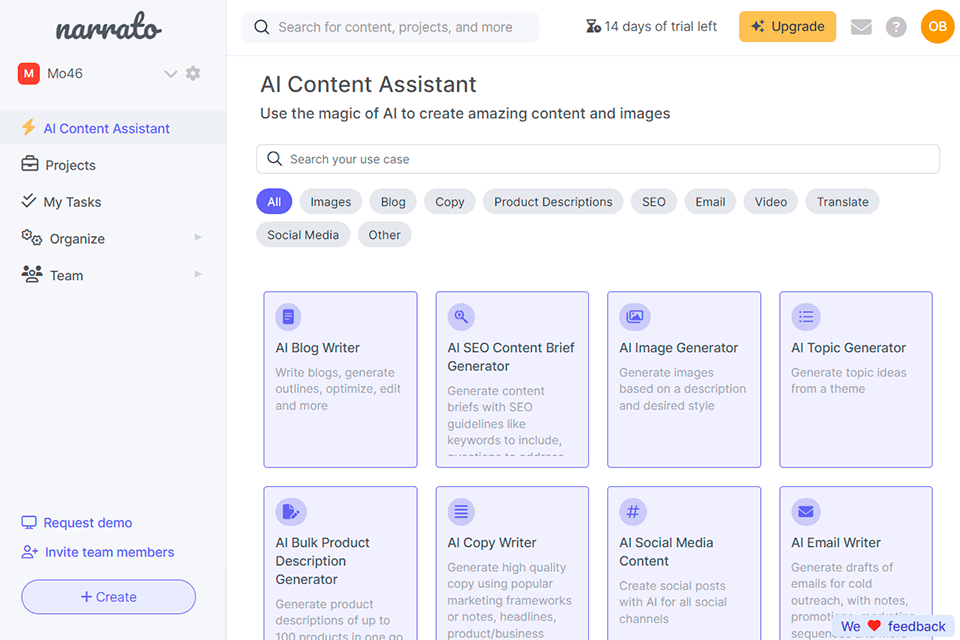Select the Blog filter chip

click(393, 201)
